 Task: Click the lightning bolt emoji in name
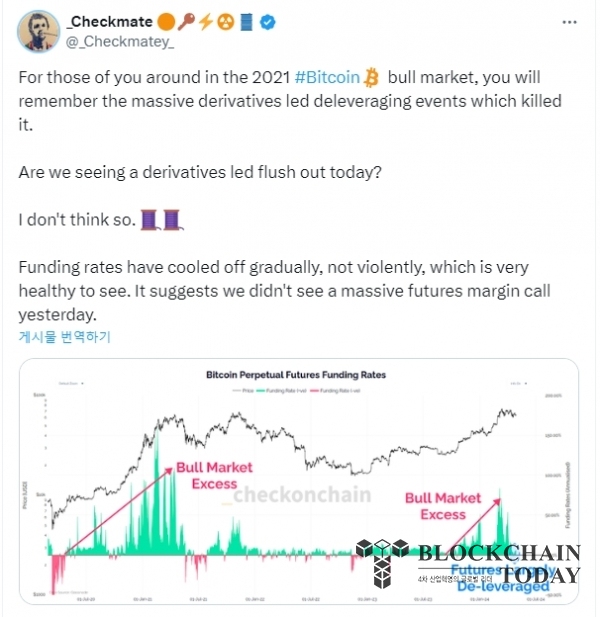[x=205, y=22]
